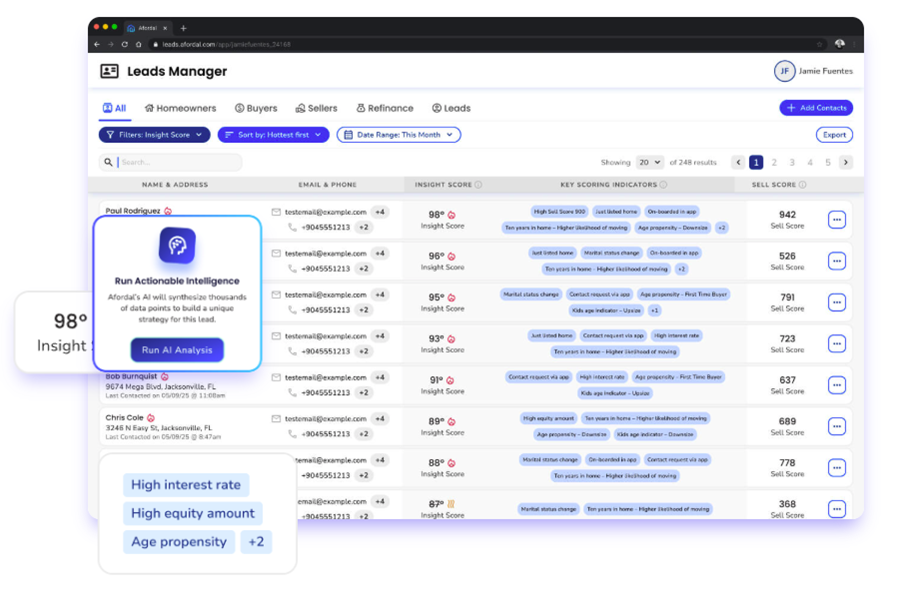Expand the +2 phones in Paul Rodriguez row

364,227
